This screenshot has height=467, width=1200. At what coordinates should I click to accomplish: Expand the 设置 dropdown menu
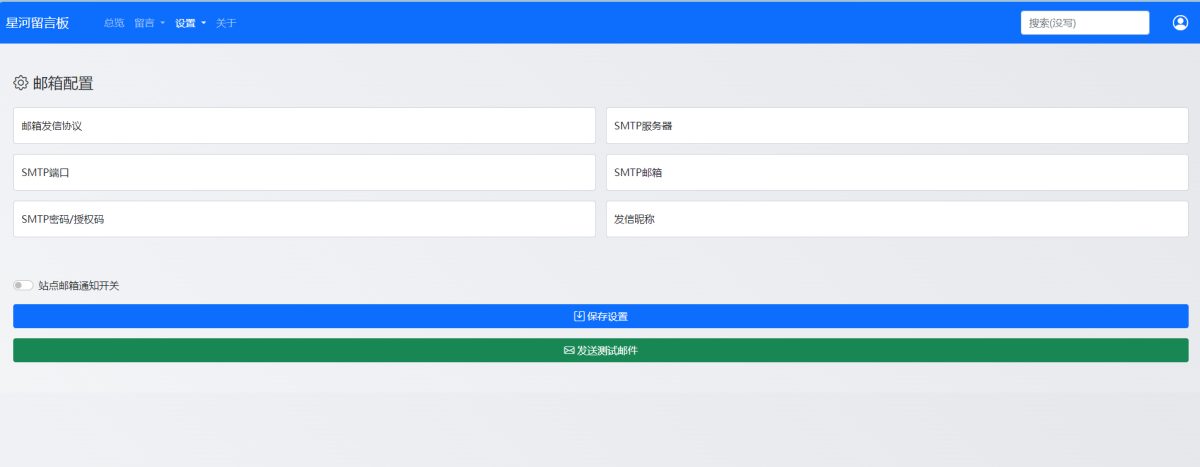(x=190, y=23)
